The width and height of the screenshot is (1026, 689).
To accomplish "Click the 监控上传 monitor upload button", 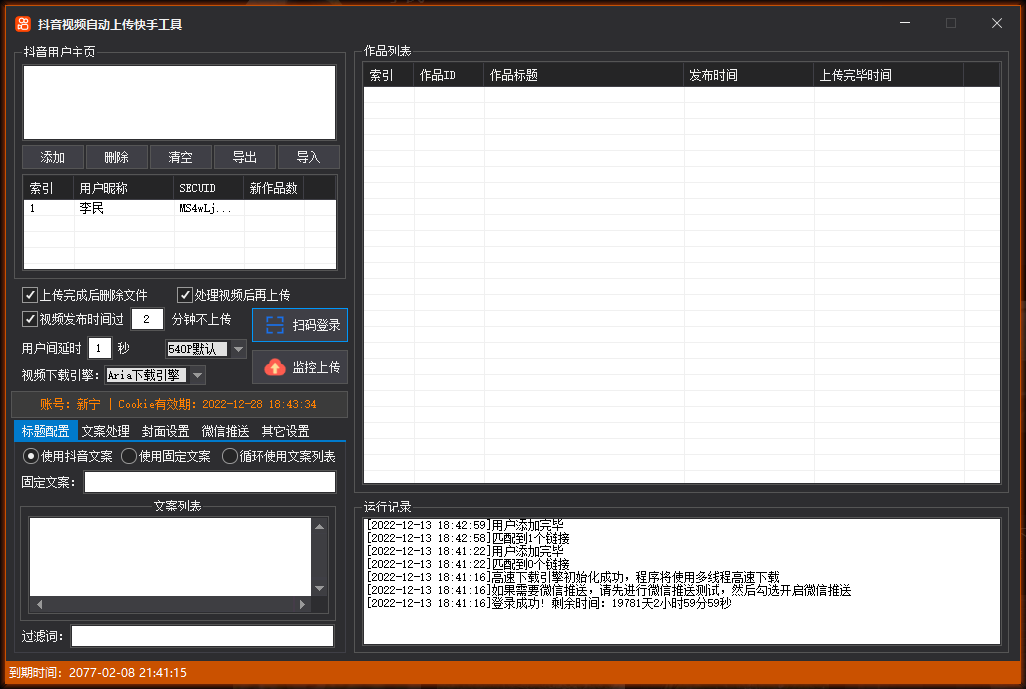I will (300, 367).
